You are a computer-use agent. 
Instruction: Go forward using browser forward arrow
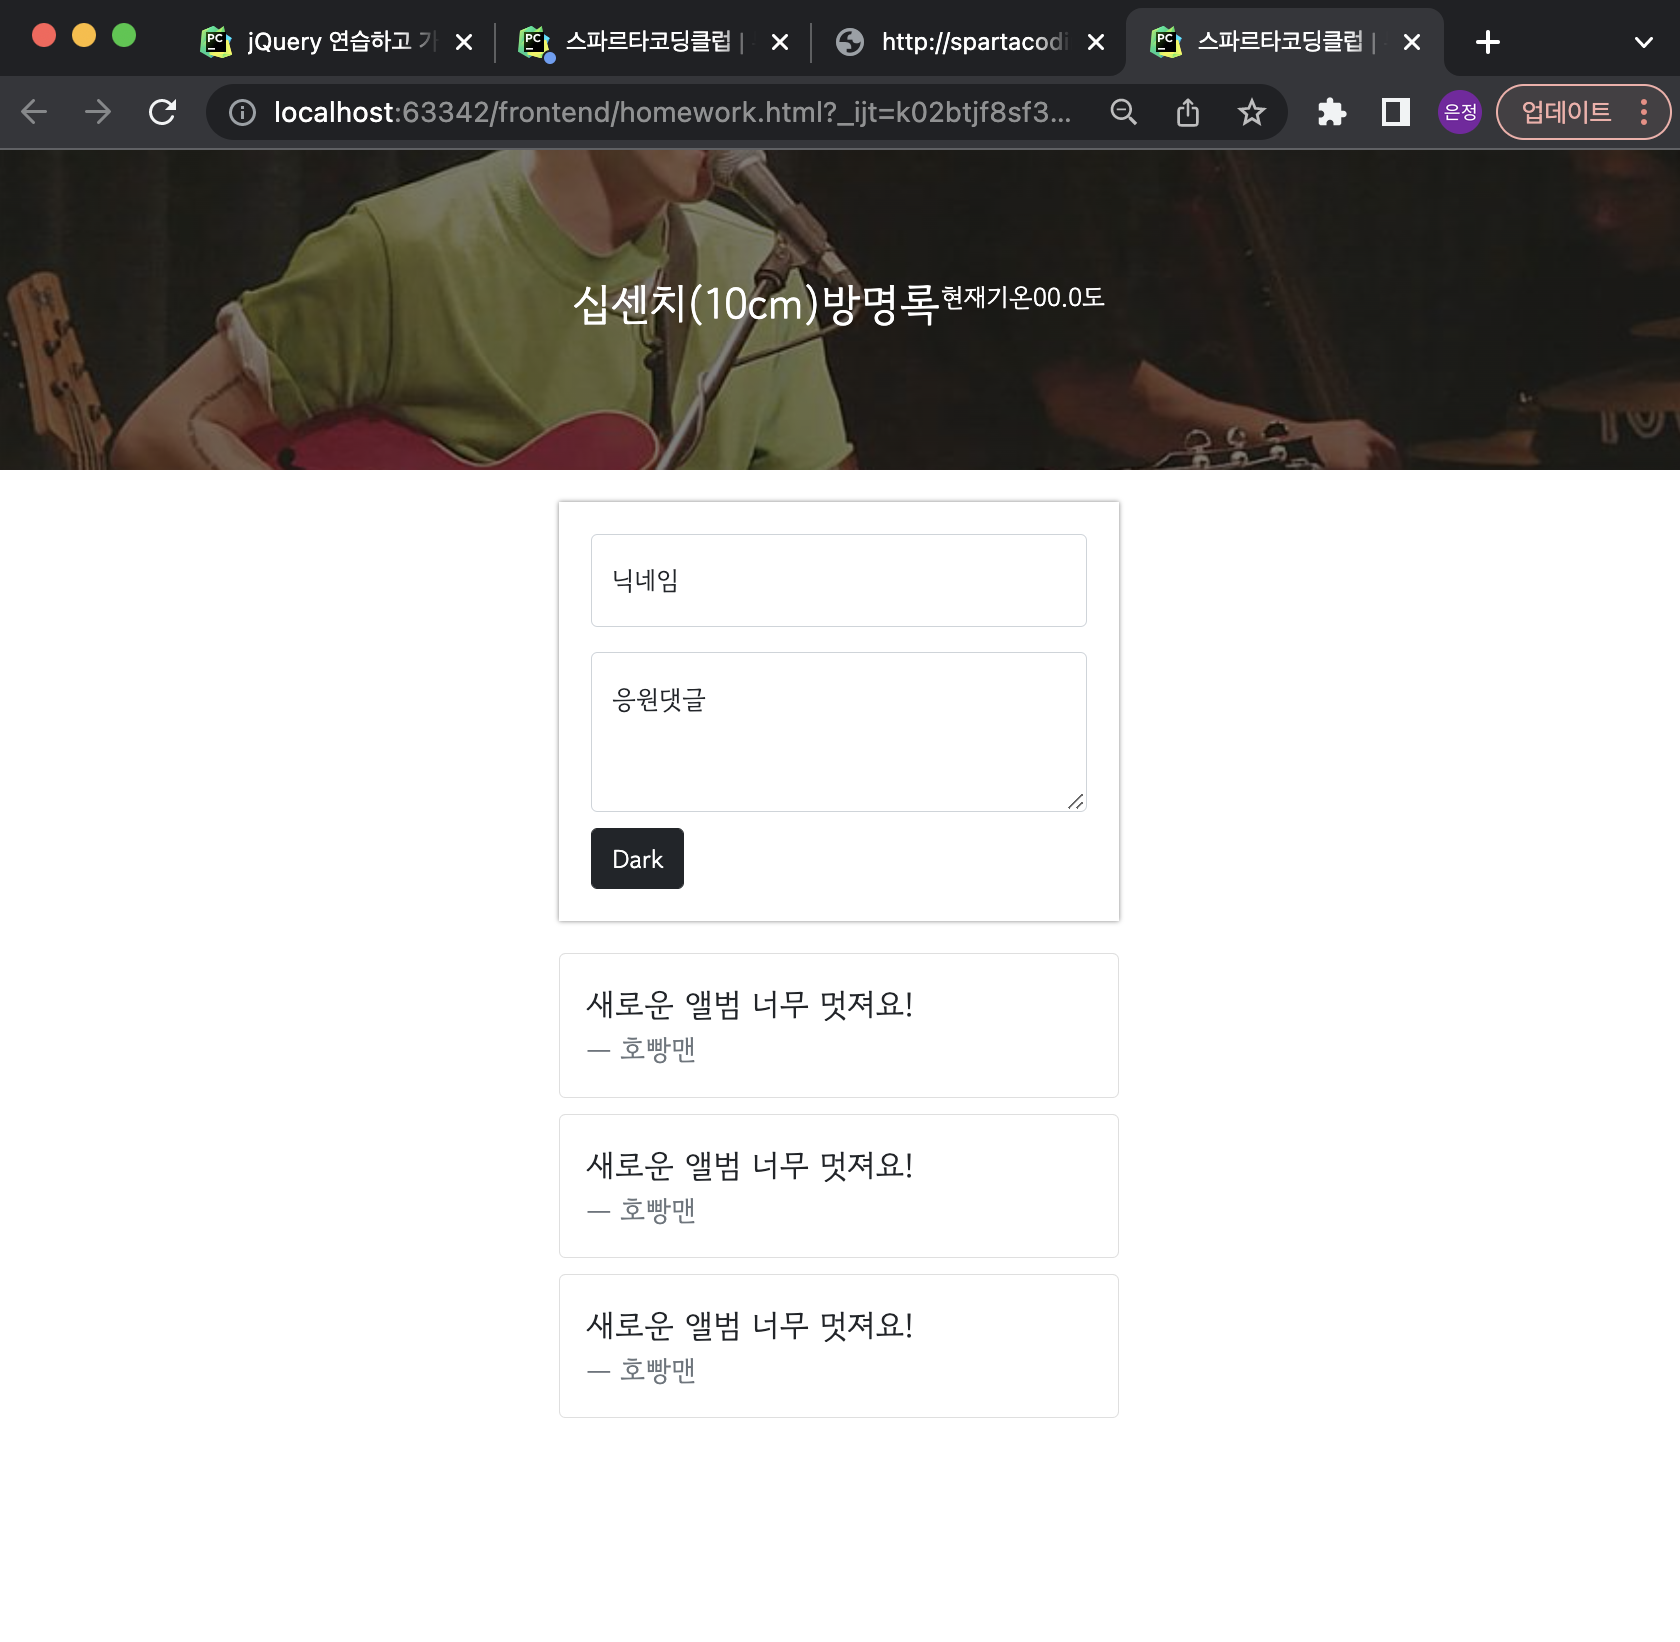point(98,112)
